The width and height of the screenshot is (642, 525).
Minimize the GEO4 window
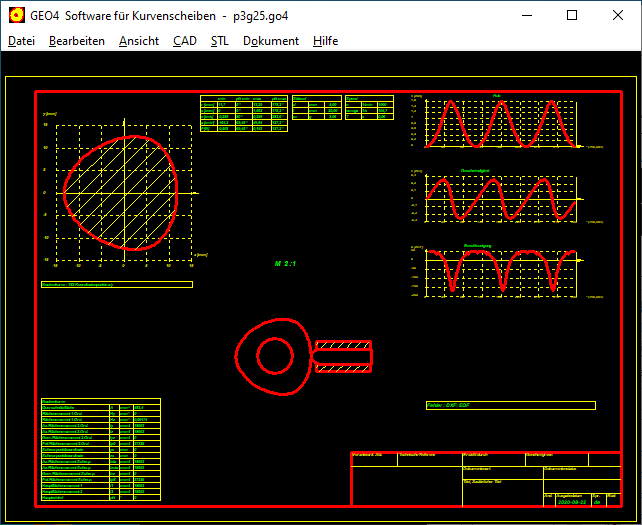[526, 16]
